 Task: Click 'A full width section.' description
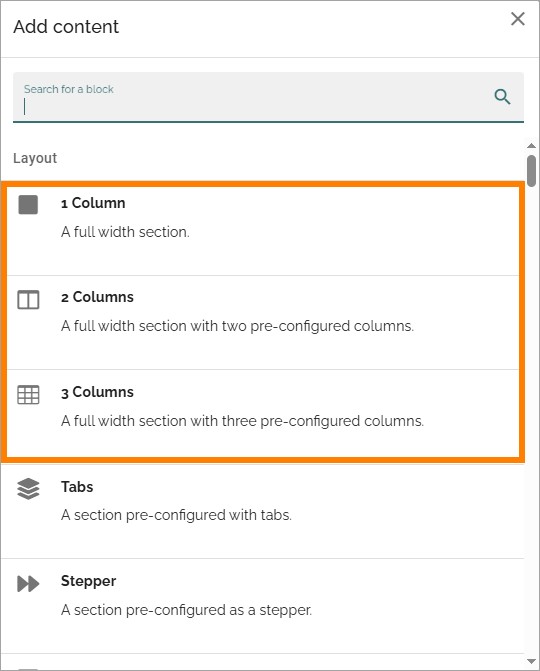(x=125, y=232)
